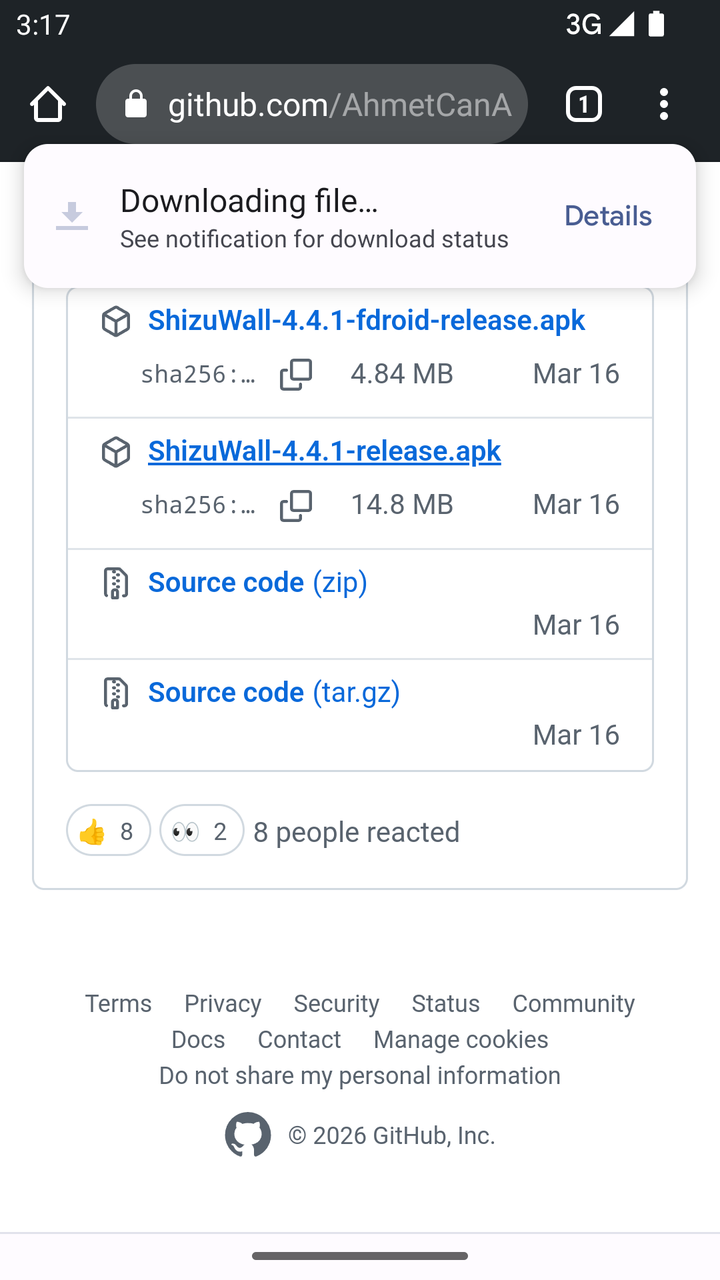This screenshot has height=1280, width=720.
Task: Tap the Android navigation gesture pill
Action: click(x=360, y=1256)
